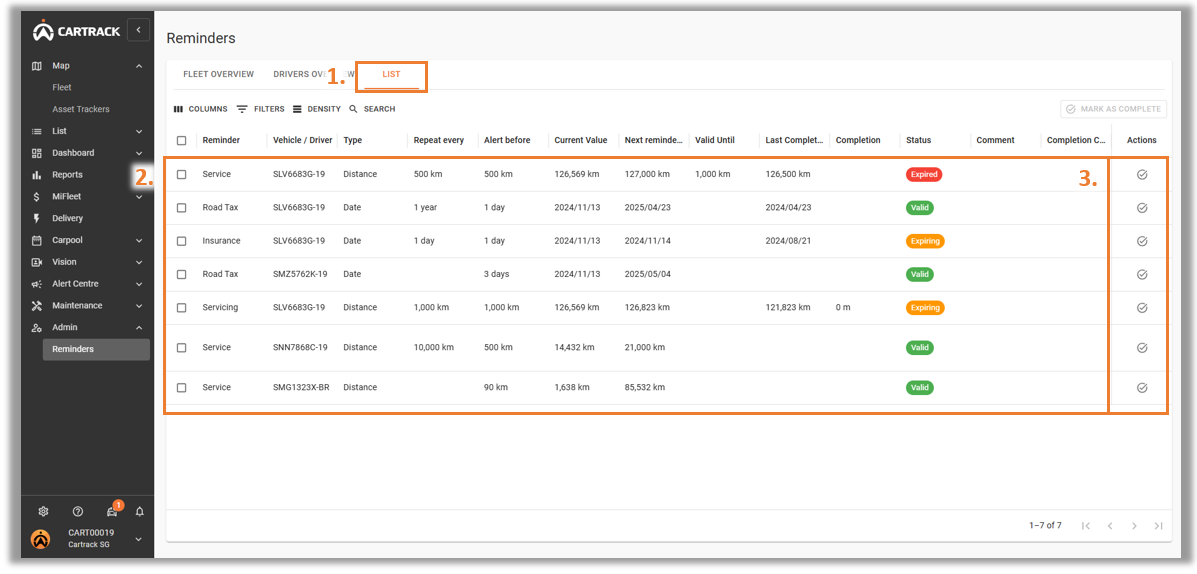
Task: Expand the Maintenance menu chevron
Action: [x=139, y=305]
